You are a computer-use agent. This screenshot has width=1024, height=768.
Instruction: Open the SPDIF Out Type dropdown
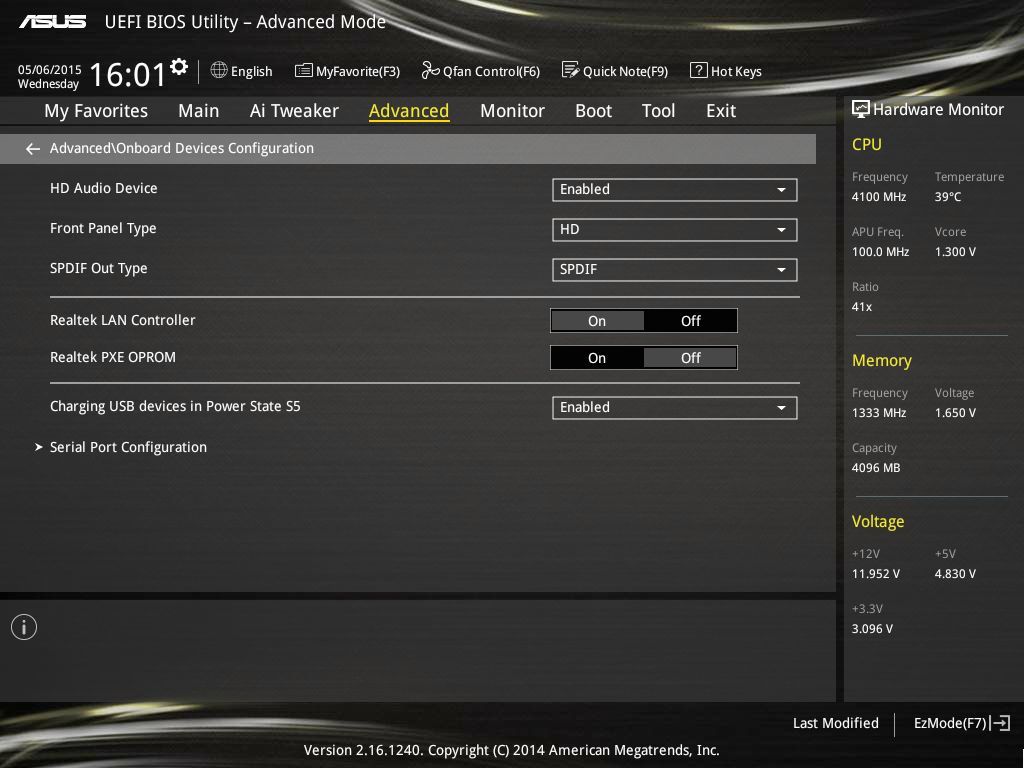coord(674,269)
